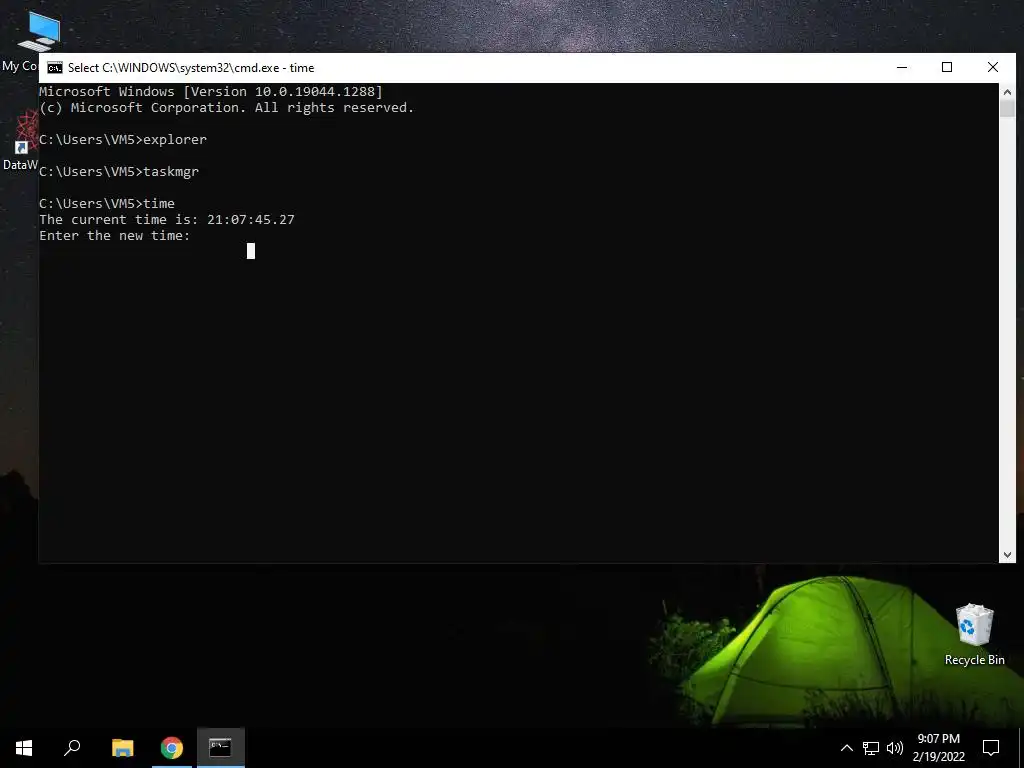This screenshot has height=768, width=1024.
Task: Open the network status tray icon
Action: coord(871,748)
